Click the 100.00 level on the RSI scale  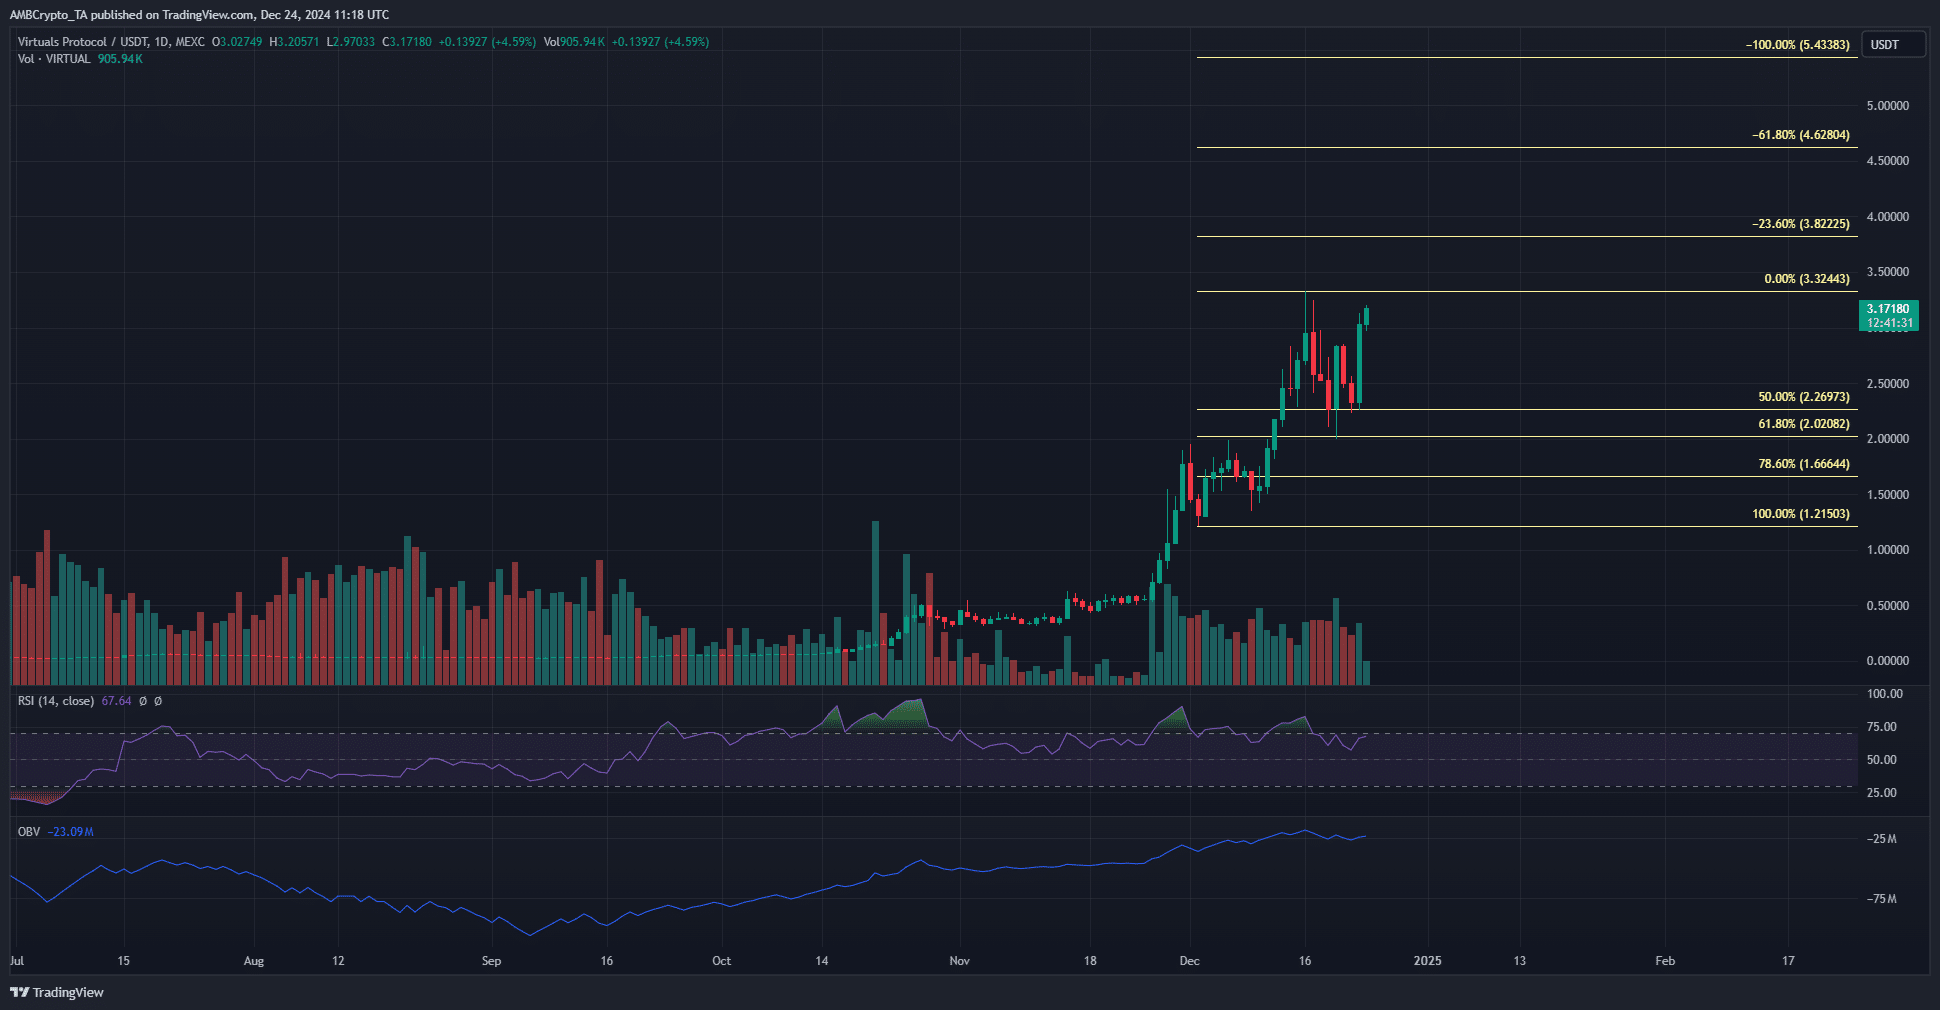[x=1885, y=694]
